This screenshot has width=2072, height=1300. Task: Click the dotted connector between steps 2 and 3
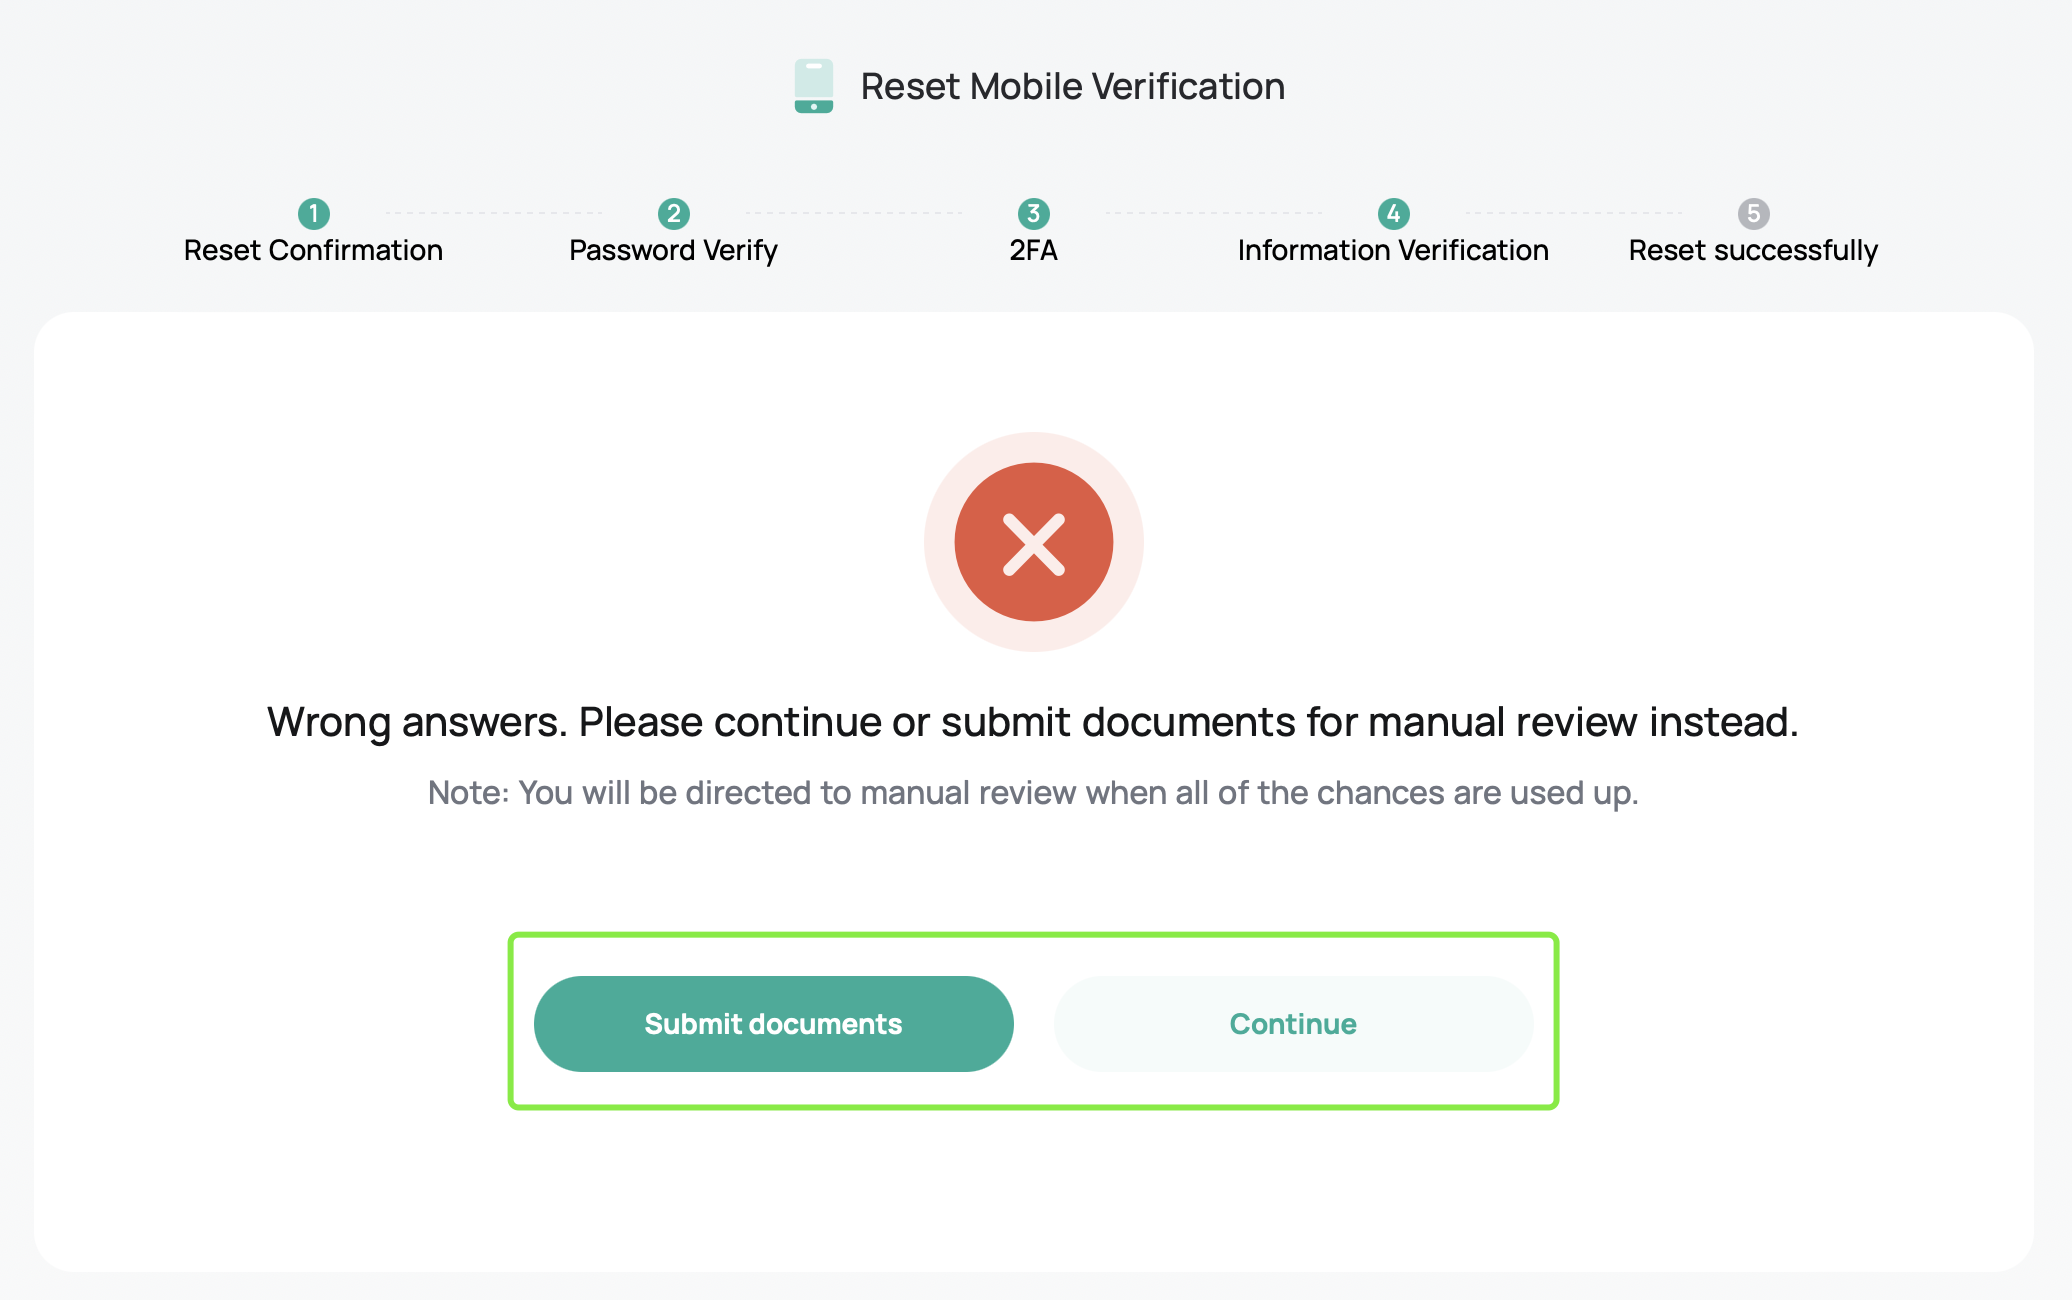coord(854,213)
